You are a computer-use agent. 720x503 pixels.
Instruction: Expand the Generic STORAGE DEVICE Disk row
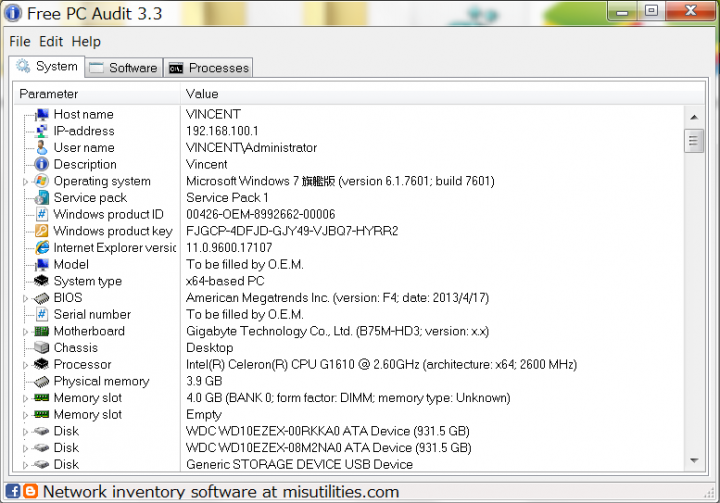(25, 465)
